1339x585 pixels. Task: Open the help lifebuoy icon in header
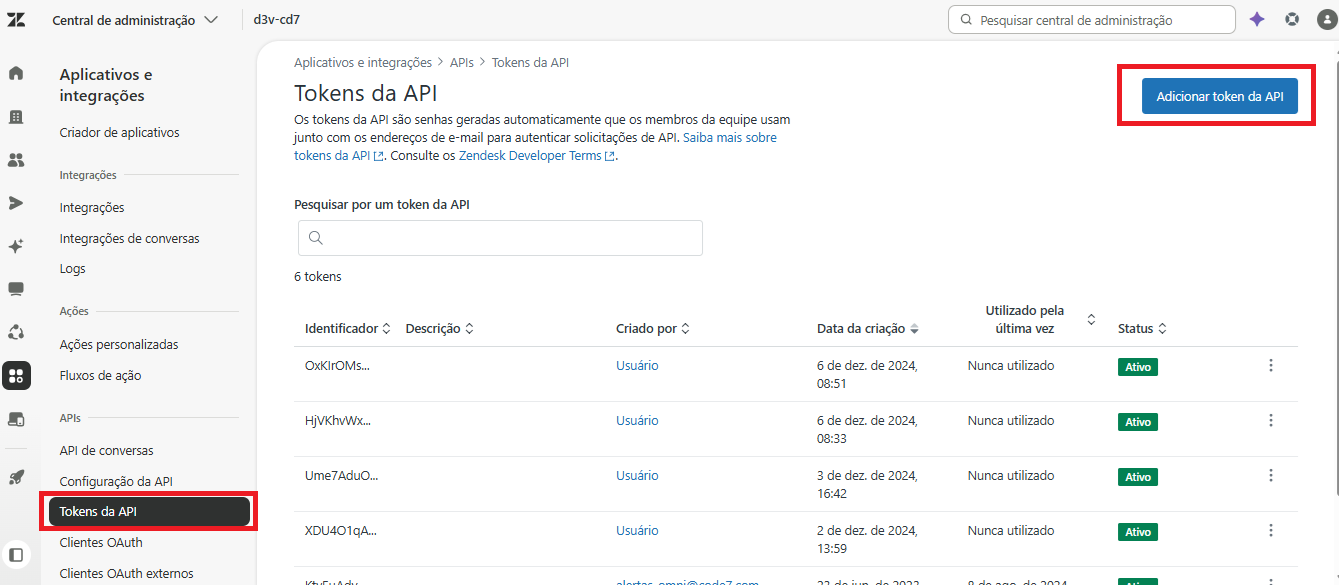(1292, 19)
